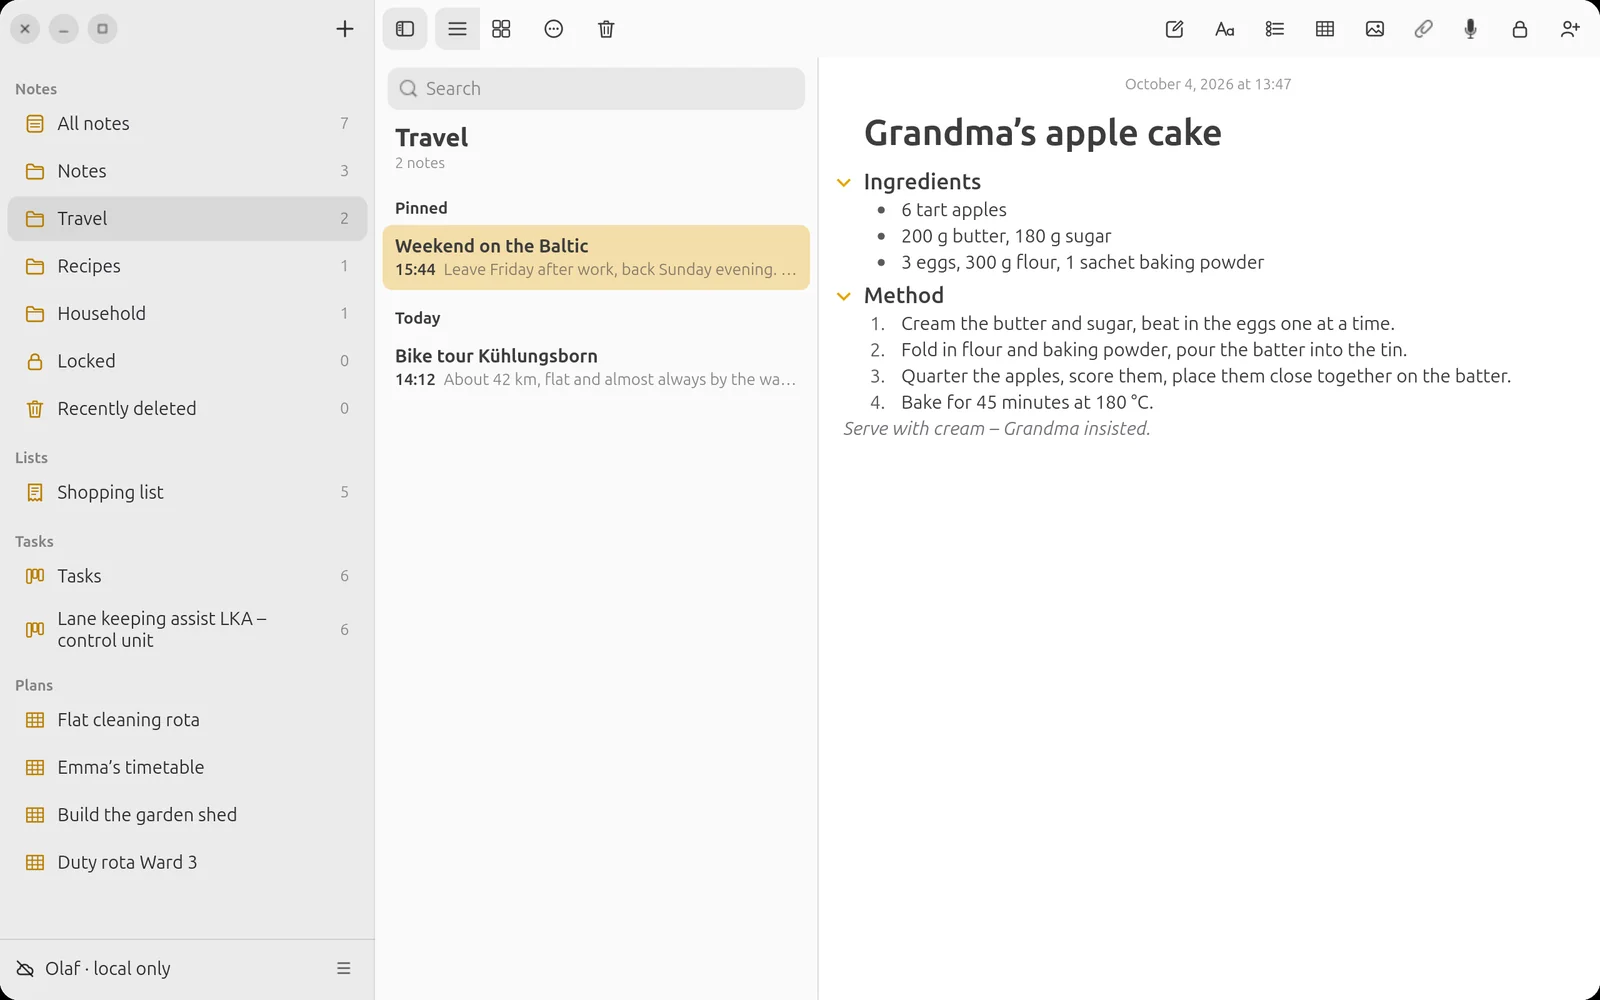
Task: Open the Locked folder
Action: point(187,361)
